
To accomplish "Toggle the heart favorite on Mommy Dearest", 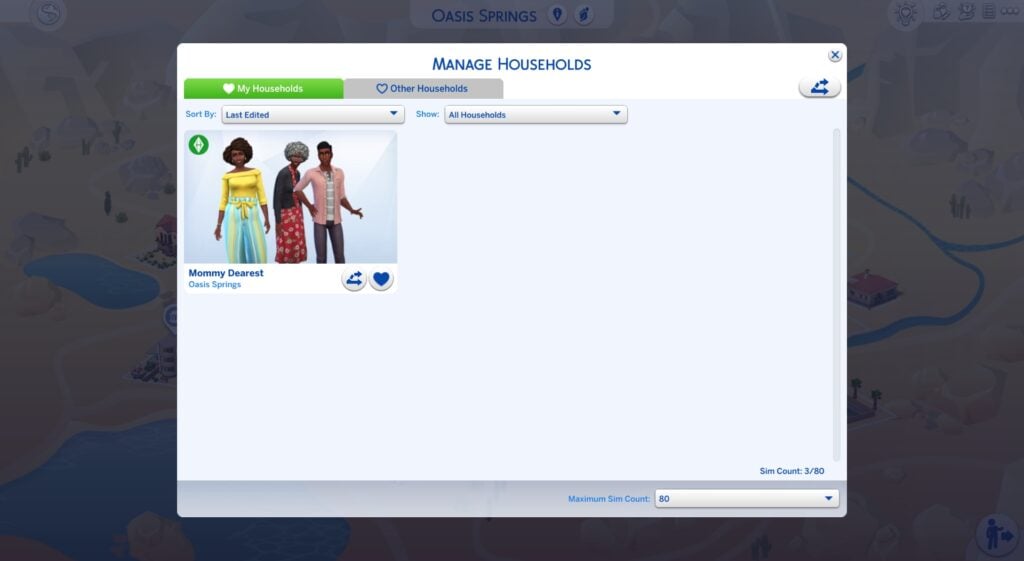I will tap(381, 279).
